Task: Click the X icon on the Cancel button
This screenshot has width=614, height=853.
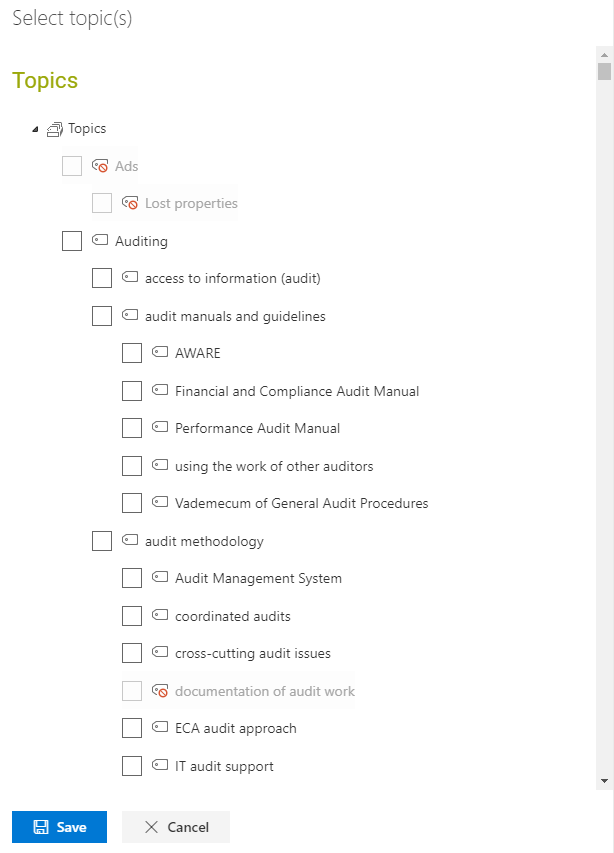Action: (x=151, y=827)
